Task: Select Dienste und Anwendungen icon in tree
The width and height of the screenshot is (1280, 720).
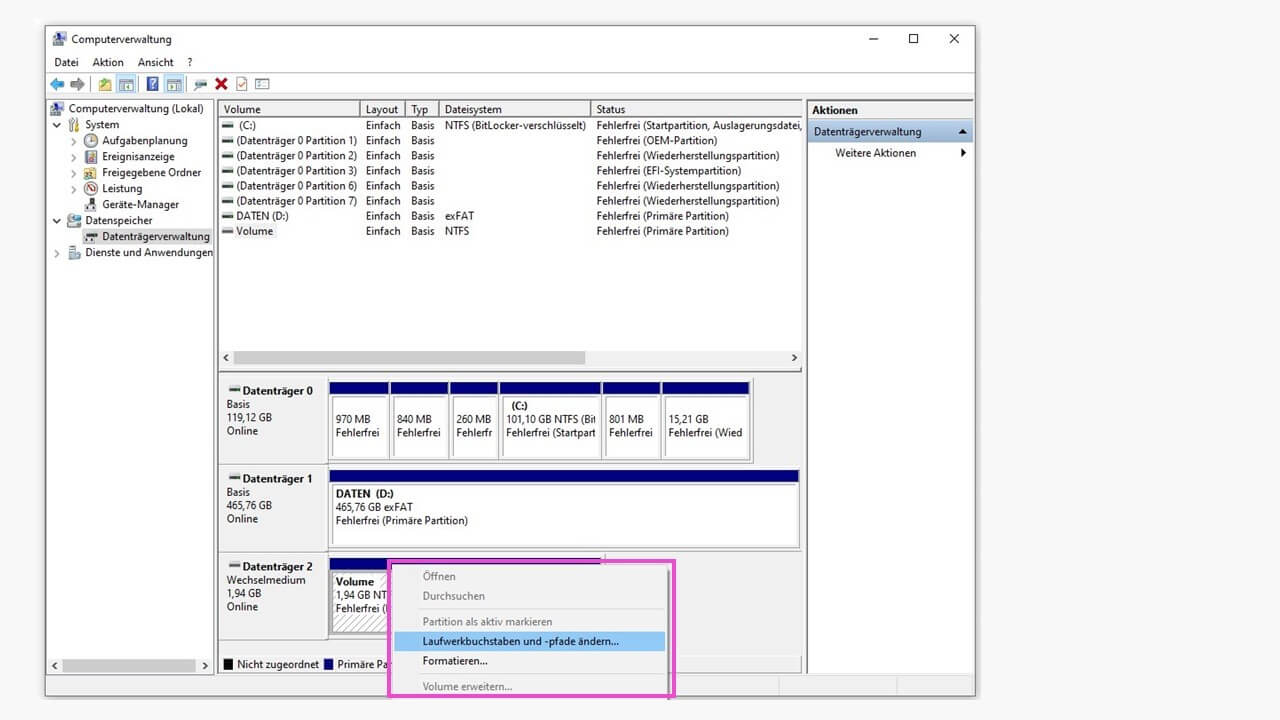Action: (x=74, y=252)
